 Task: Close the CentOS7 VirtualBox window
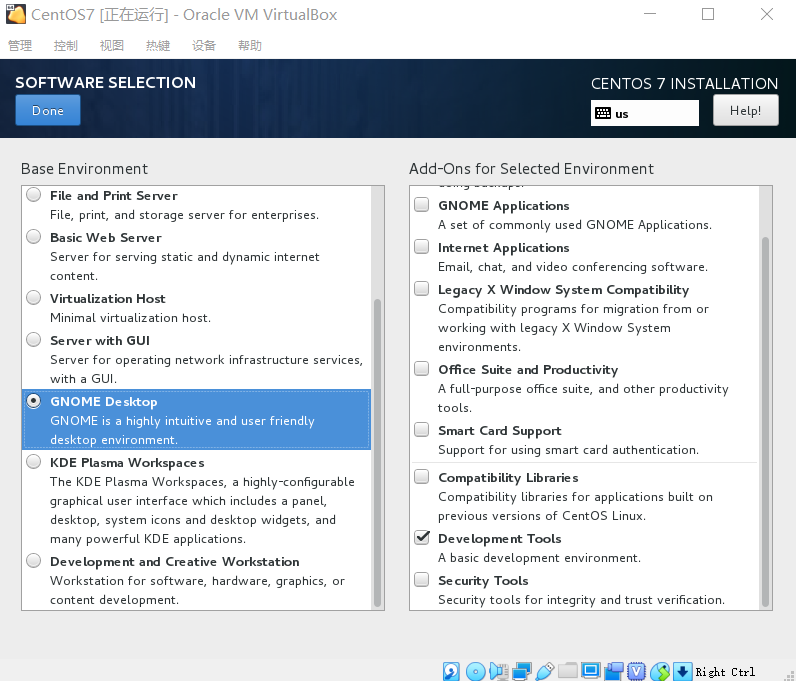(x=767, y=14)
